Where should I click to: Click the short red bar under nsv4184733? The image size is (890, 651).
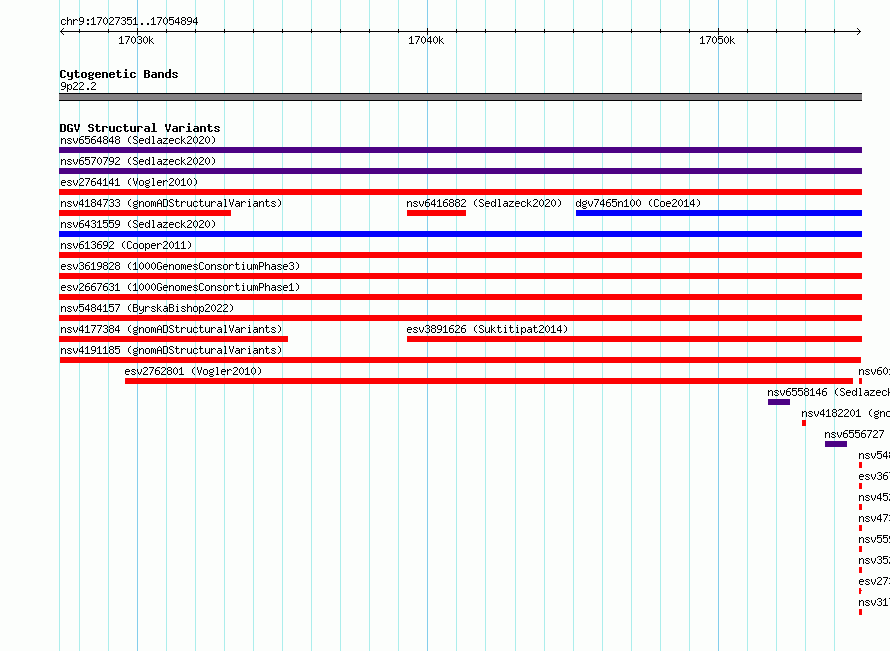(145, 213)
